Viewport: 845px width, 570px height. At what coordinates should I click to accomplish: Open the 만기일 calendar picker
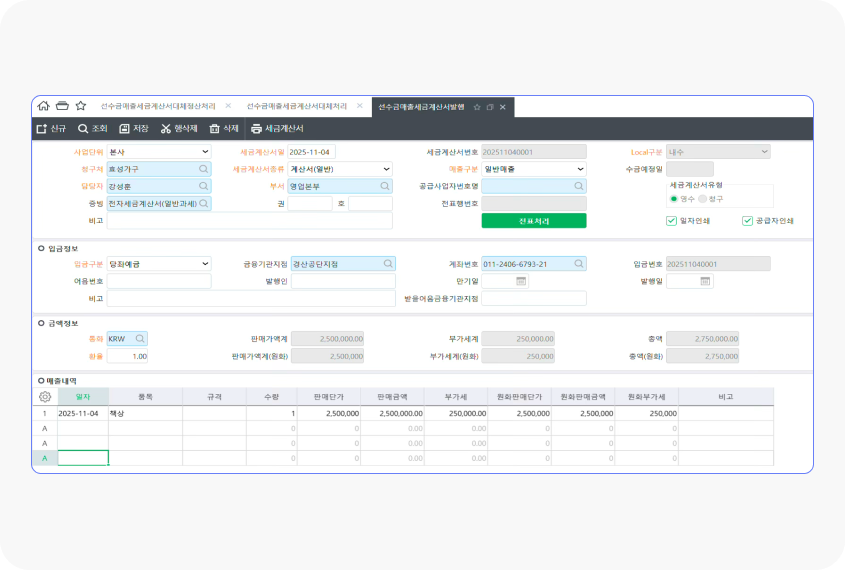click(x=521, y=282)
